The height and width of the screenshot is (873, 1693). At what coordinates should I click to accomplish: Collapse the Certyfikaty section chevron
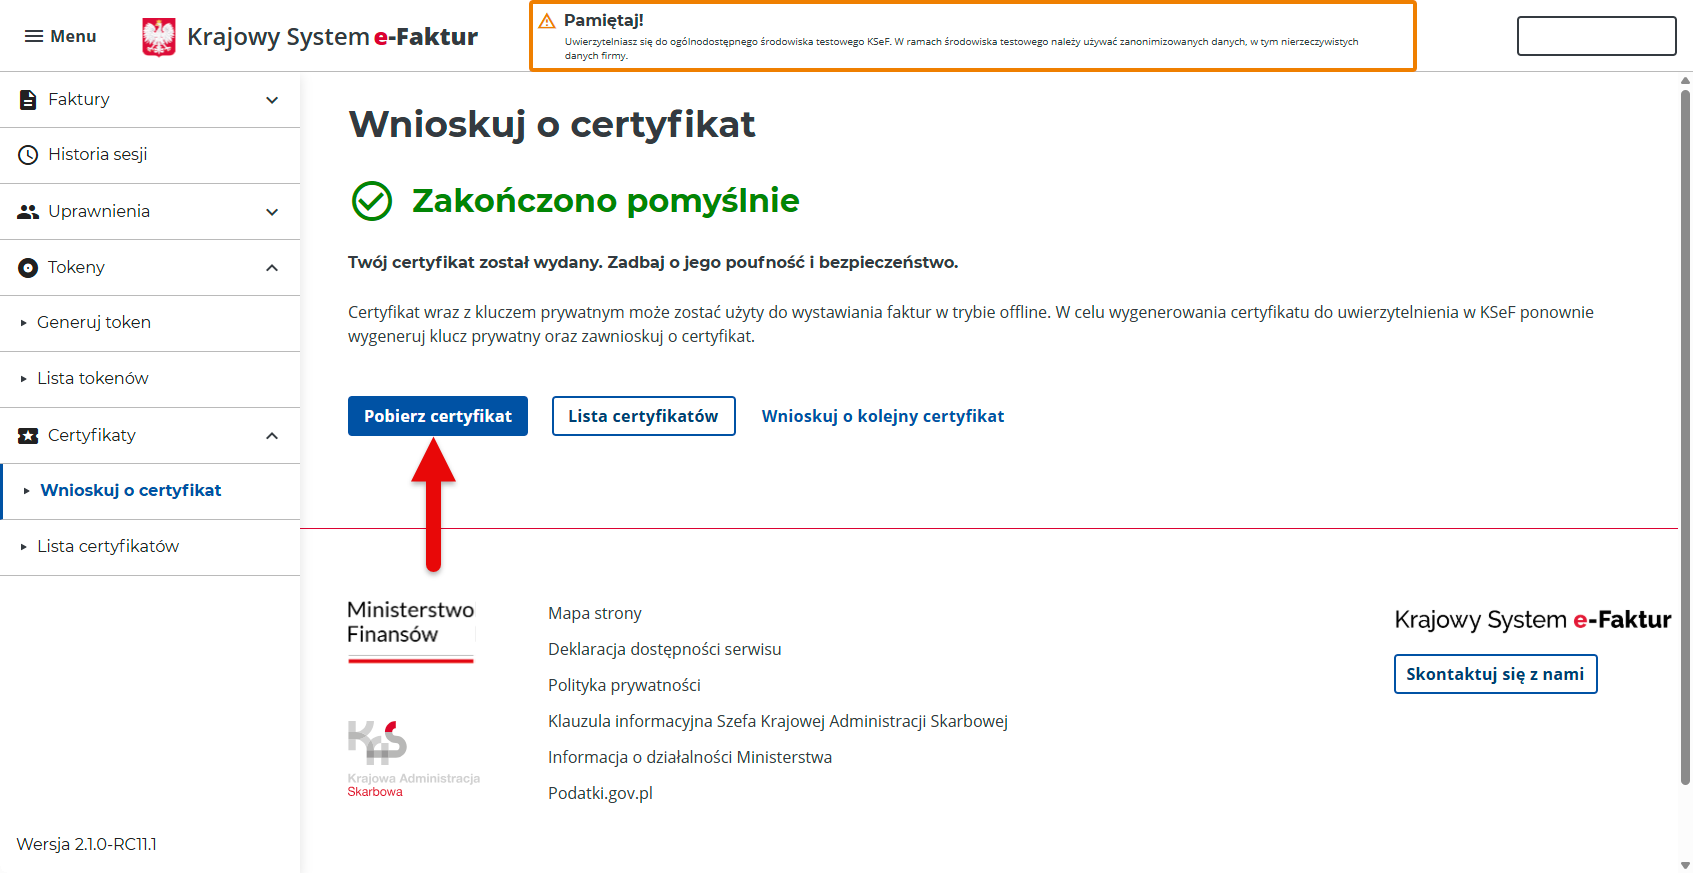(x=272, y=436)
